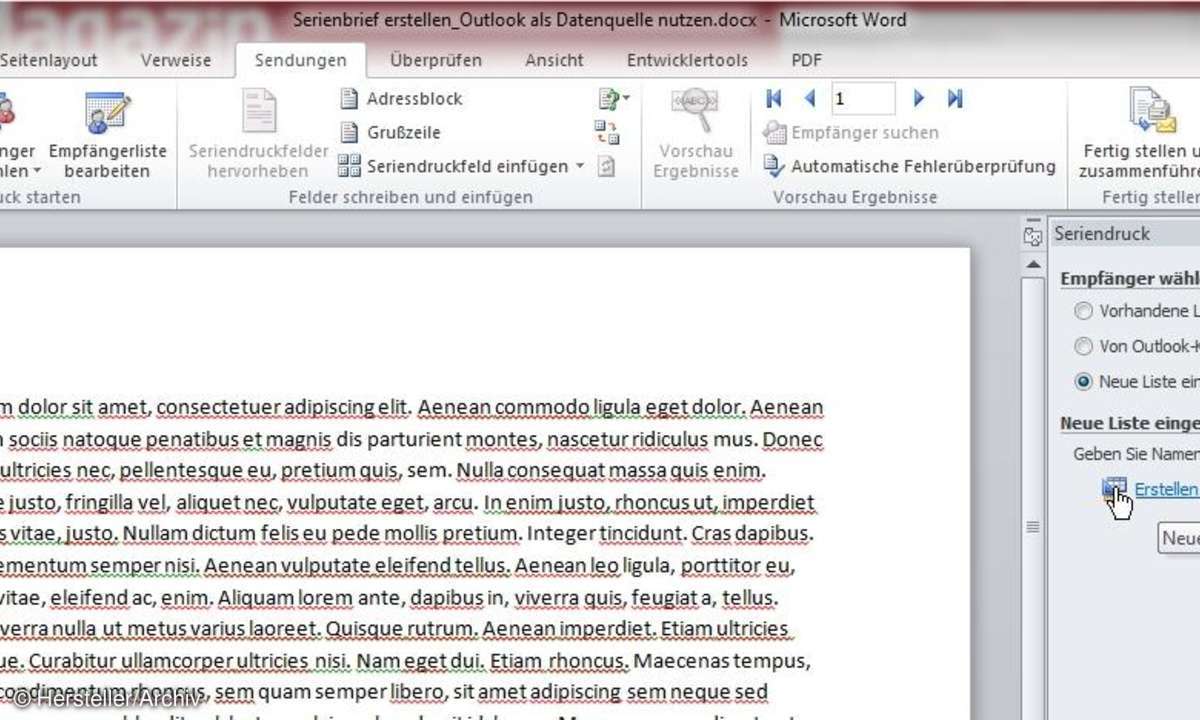Go to last record arrow

click(x=955, y=98)
